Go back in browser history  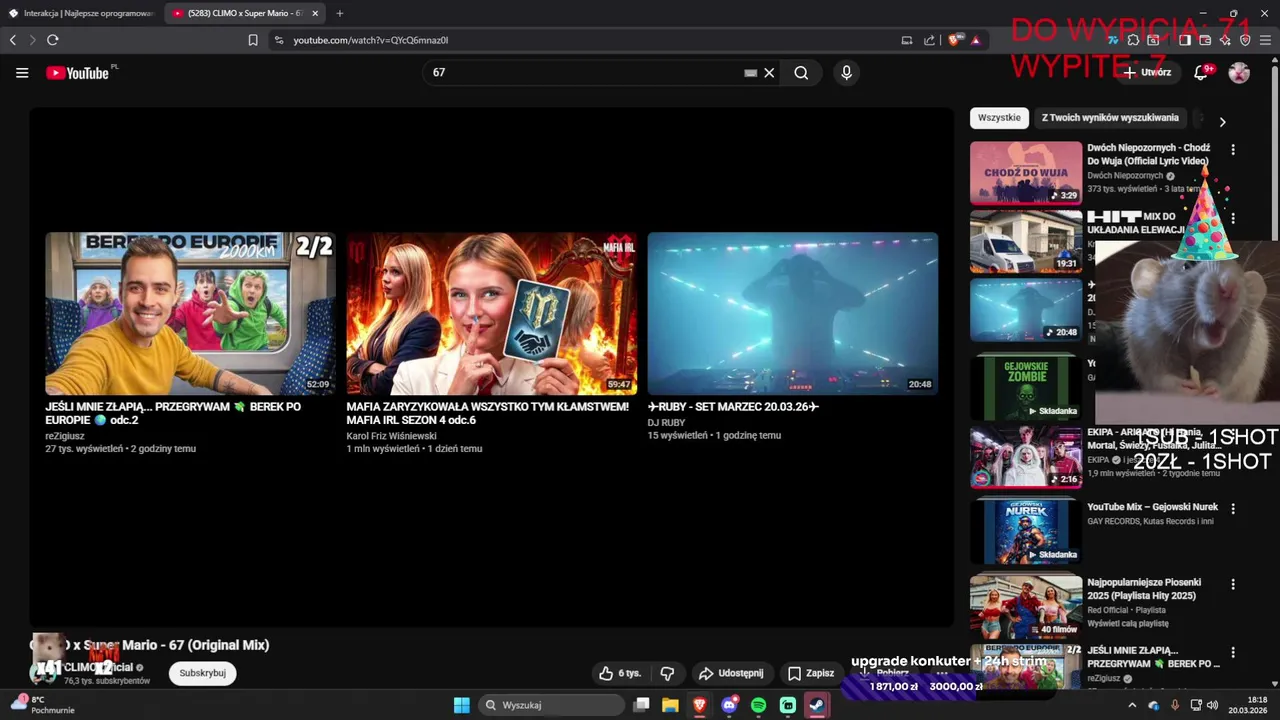(x=13, y=40)
